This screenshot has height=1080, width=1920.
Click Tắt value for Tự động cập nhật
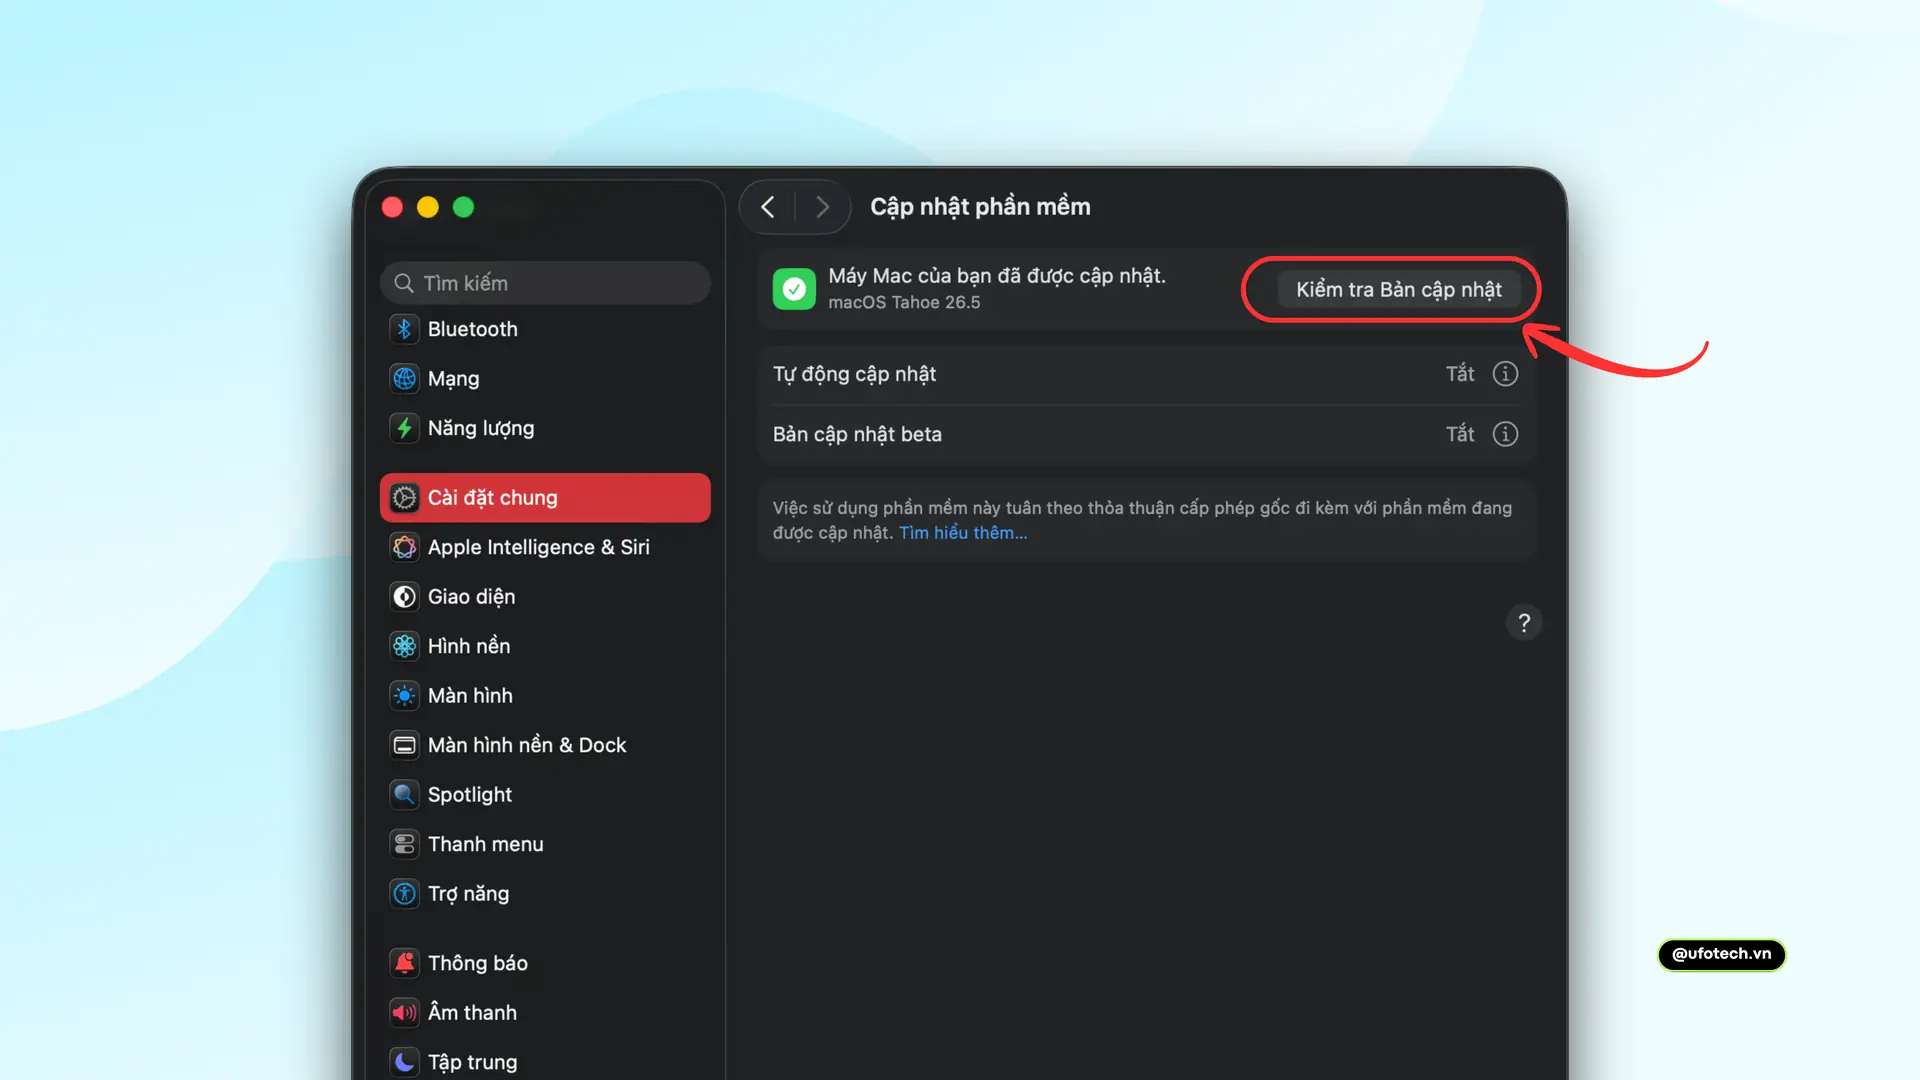coord(1460,374)
